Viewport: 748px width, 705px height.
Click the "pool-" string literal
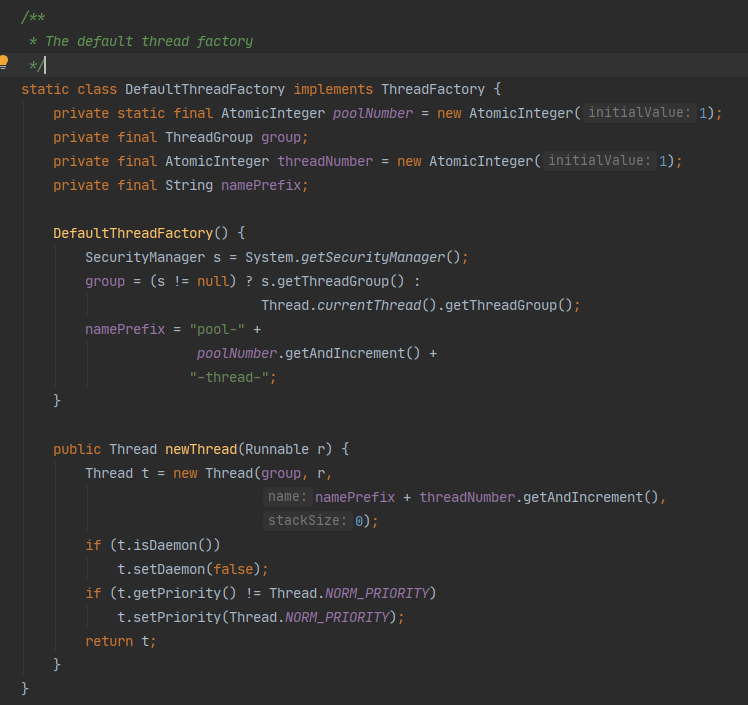point(217,330)
